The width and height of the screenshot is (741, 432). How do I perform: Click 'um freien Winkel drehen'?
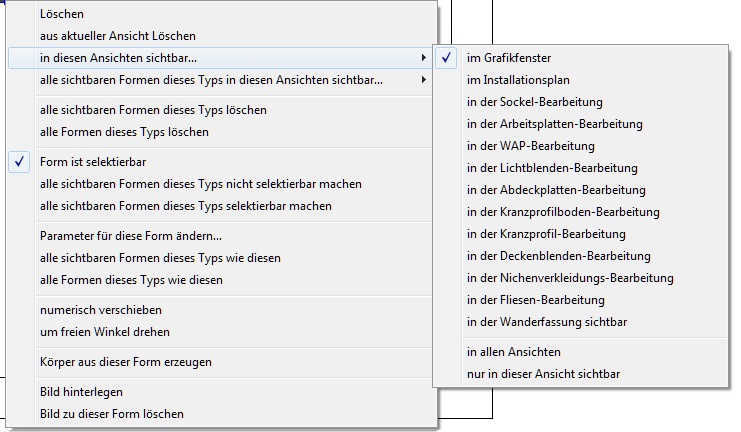tap(104, 332)
